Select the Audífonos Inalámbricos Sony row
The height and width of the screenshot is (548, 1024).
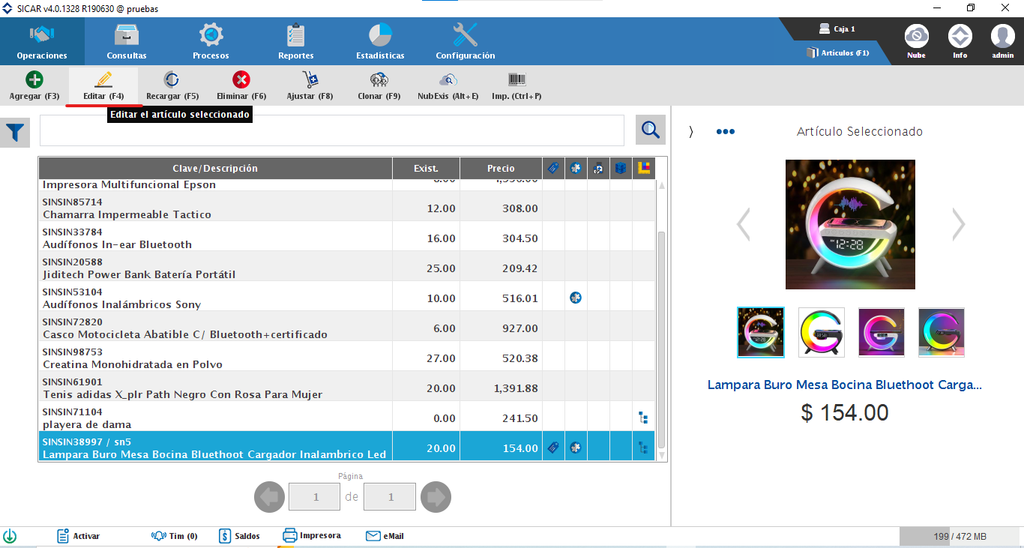point(347,298)
